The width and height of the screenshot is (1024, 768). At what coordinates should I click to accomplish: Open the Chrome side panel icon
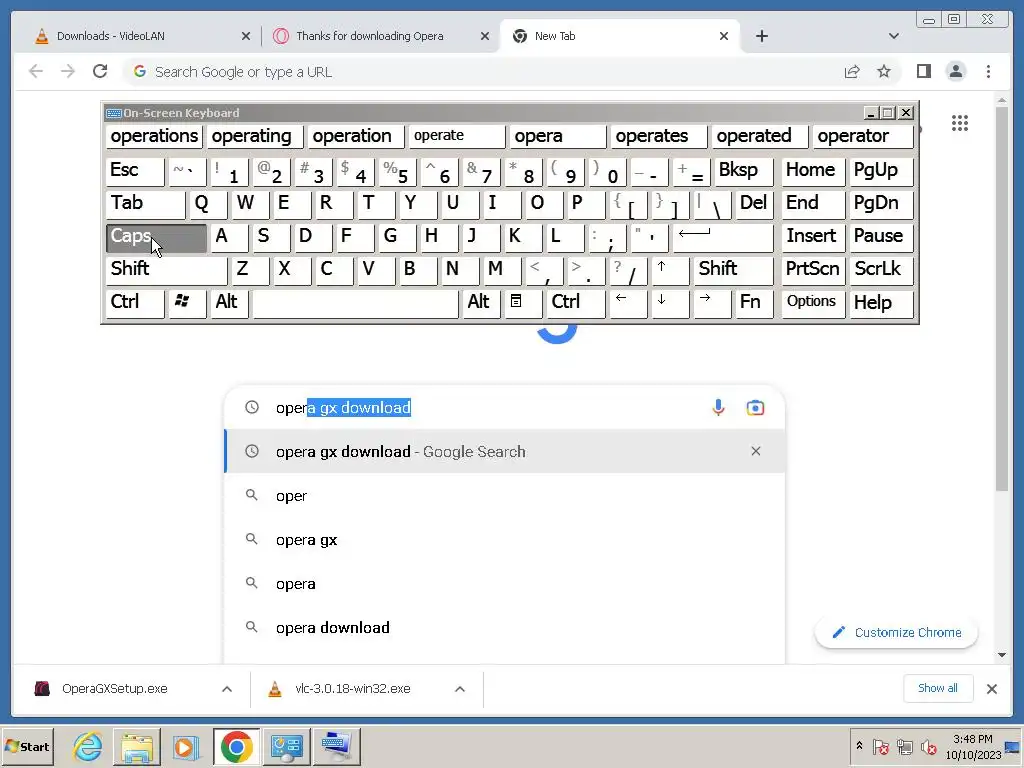click(923, 71)
